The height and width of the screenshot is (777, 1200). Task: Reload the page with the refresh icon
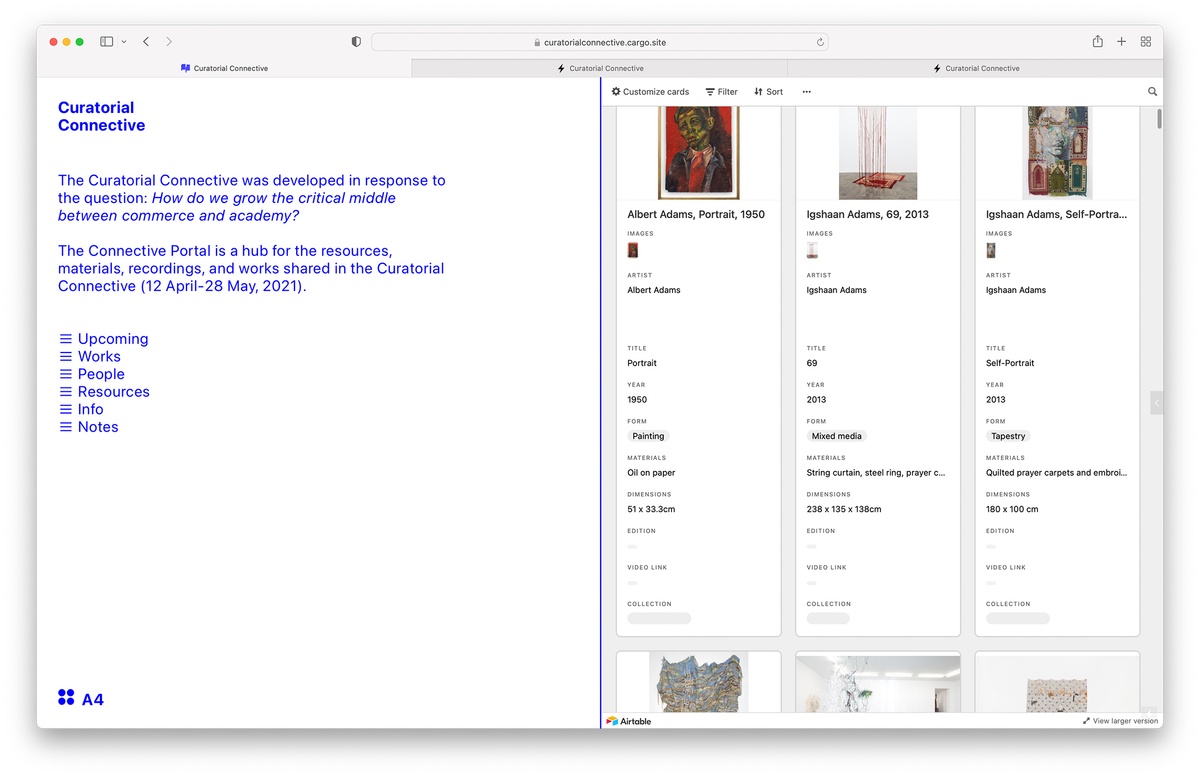click(x=820, y=42)
